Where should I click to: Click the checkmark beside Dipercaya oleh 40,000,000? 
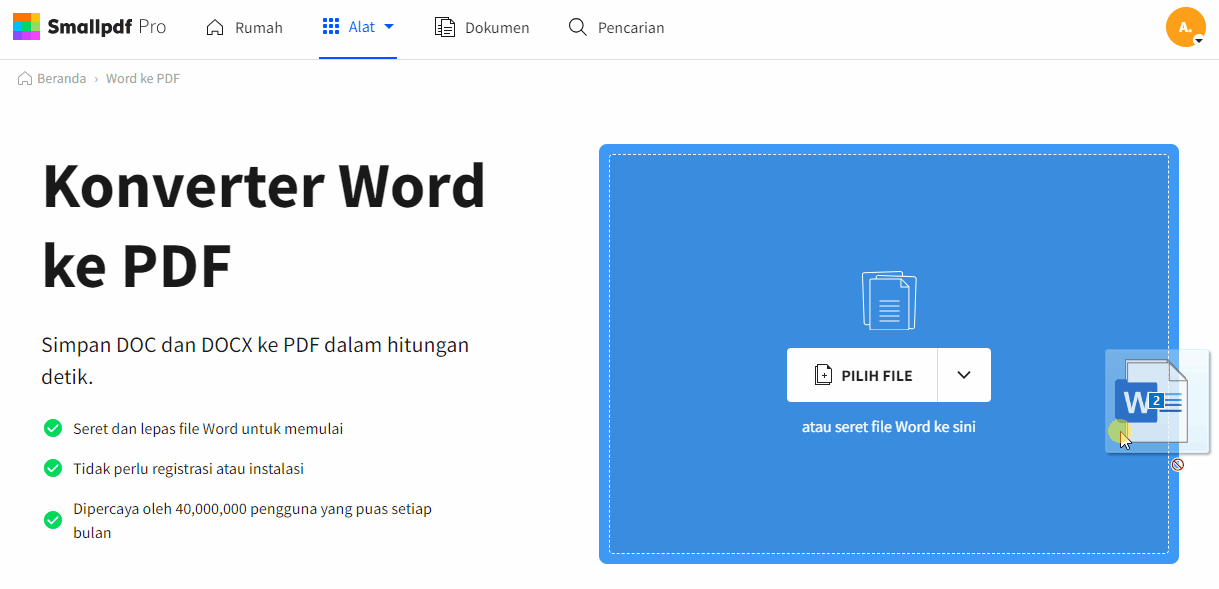(x=53, y=520)
